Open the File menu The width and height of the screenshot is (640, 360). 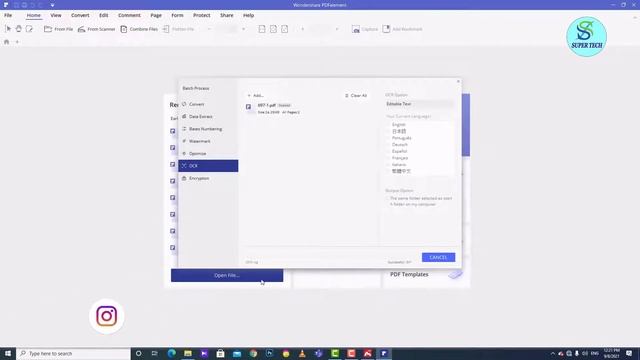pyautogui.click(x=8, y=15)
